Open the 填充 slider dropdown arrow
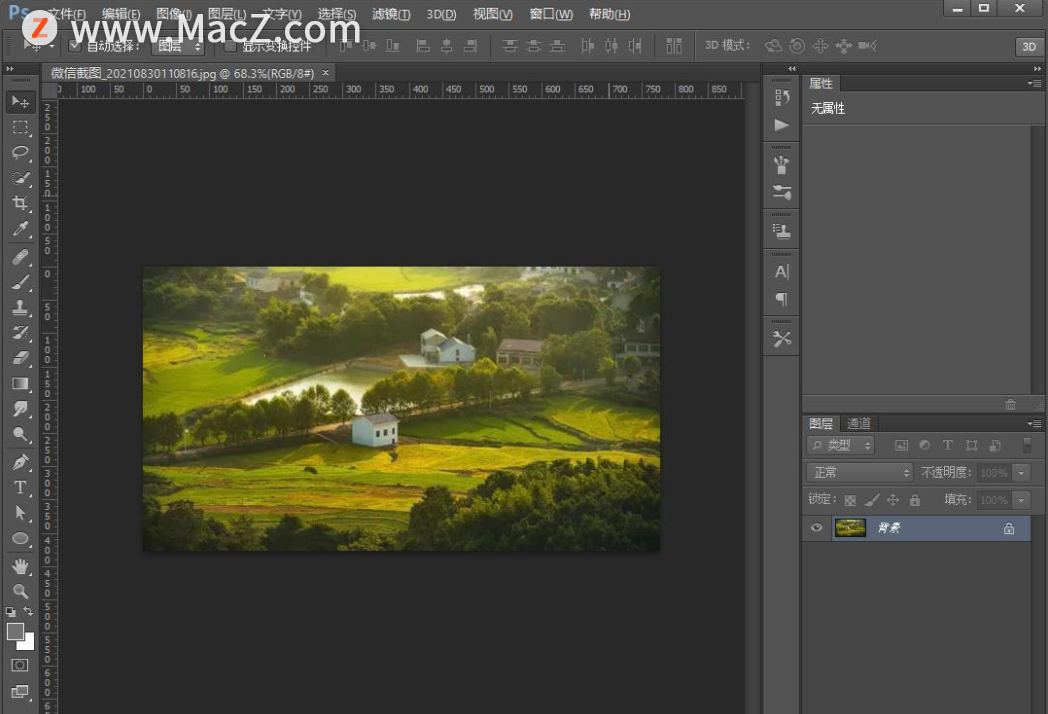The height and width of the screenshot is (714, 1048). pyautogui.click(x=1021, y=500)
